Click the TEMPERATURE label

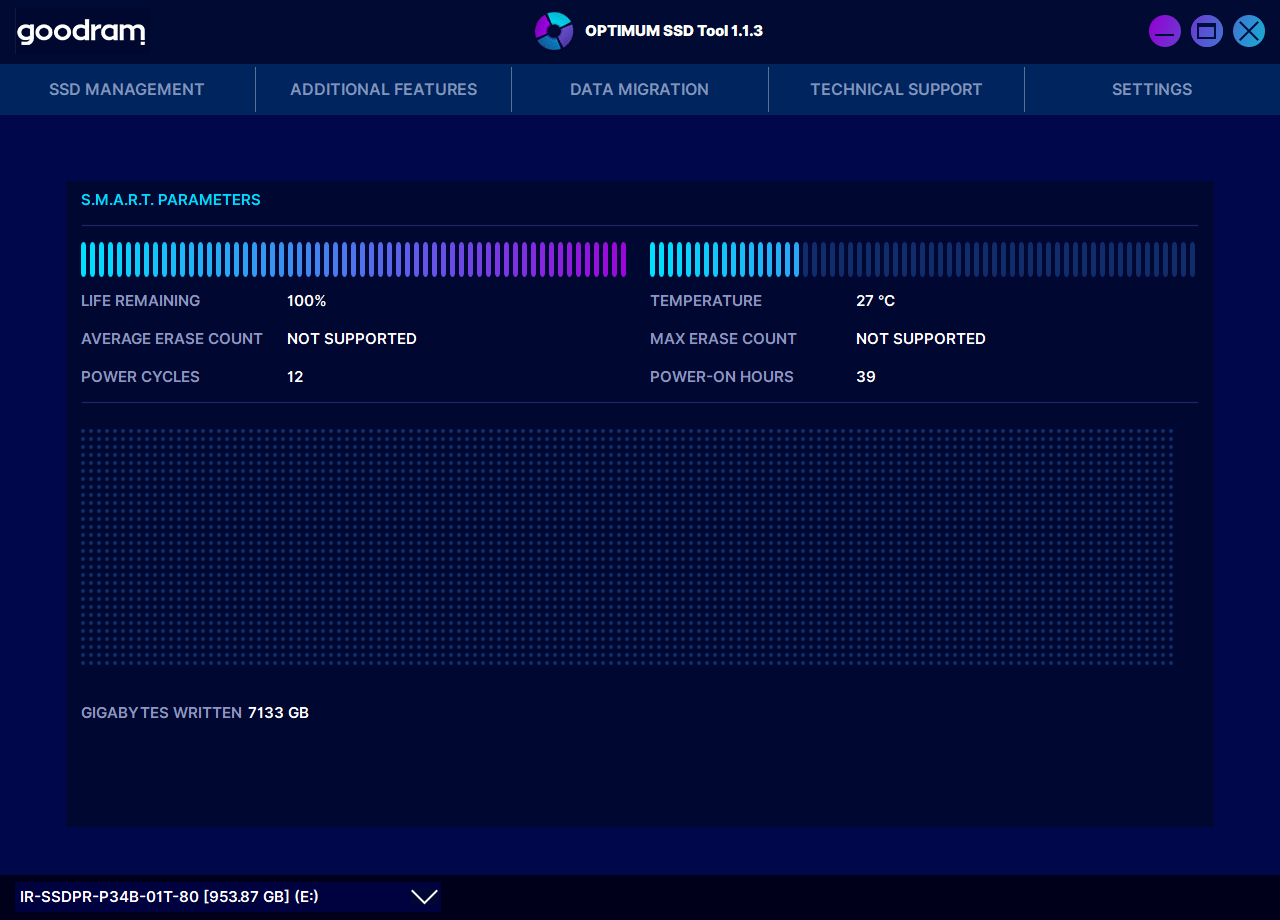[706, 301]
